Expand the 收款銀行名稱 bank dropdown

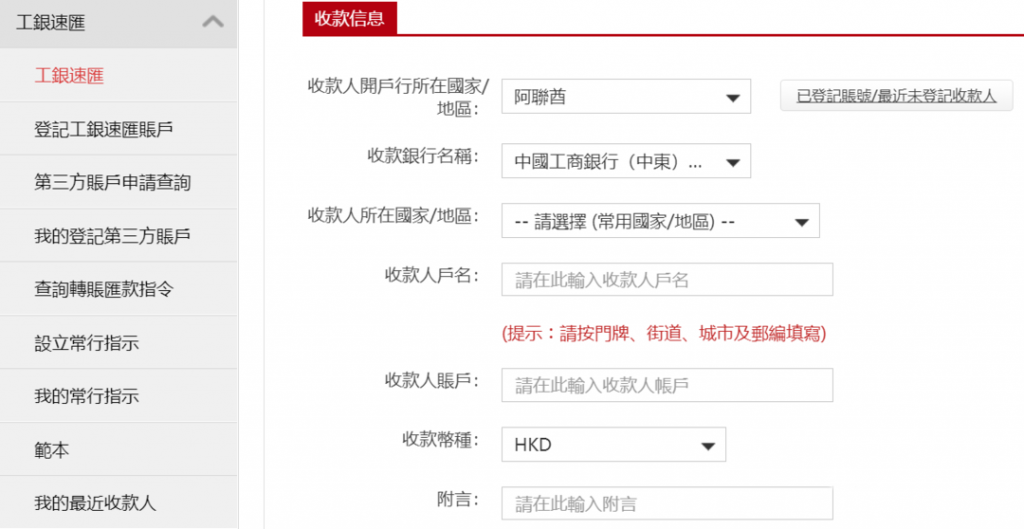pos(626,161)
